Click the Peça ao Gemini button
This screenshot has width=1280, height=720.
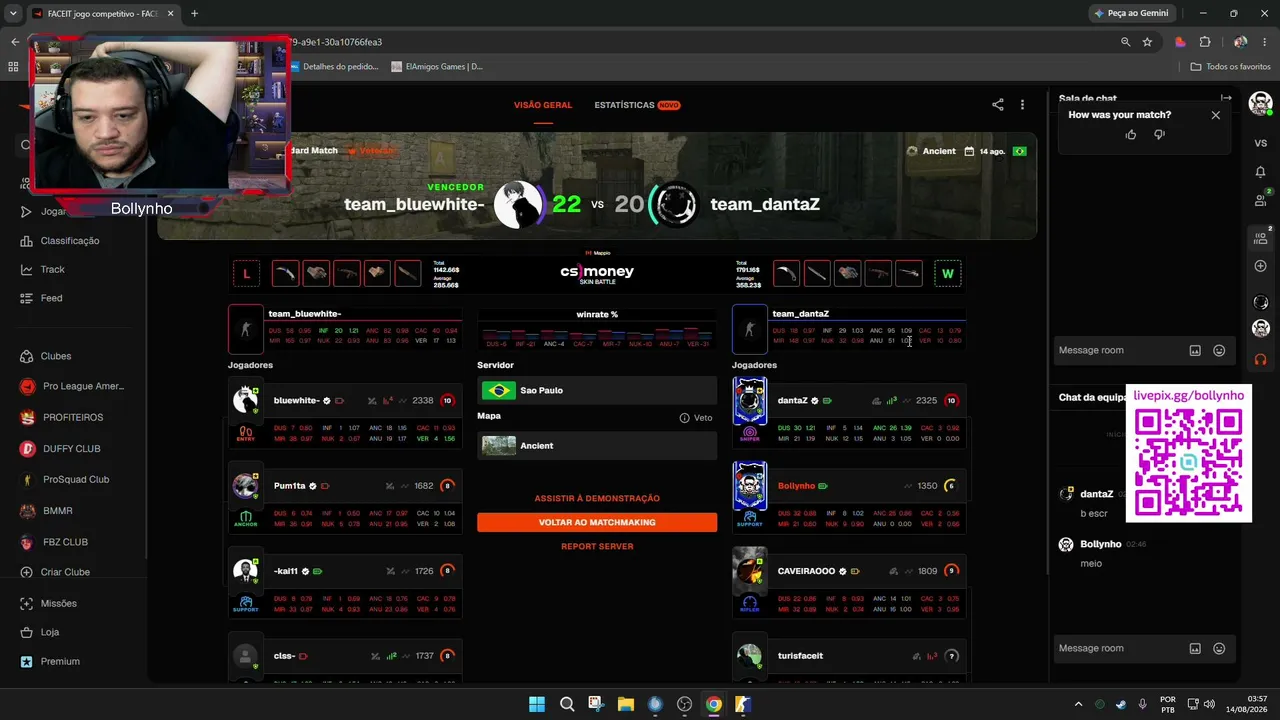(1131, 14)
